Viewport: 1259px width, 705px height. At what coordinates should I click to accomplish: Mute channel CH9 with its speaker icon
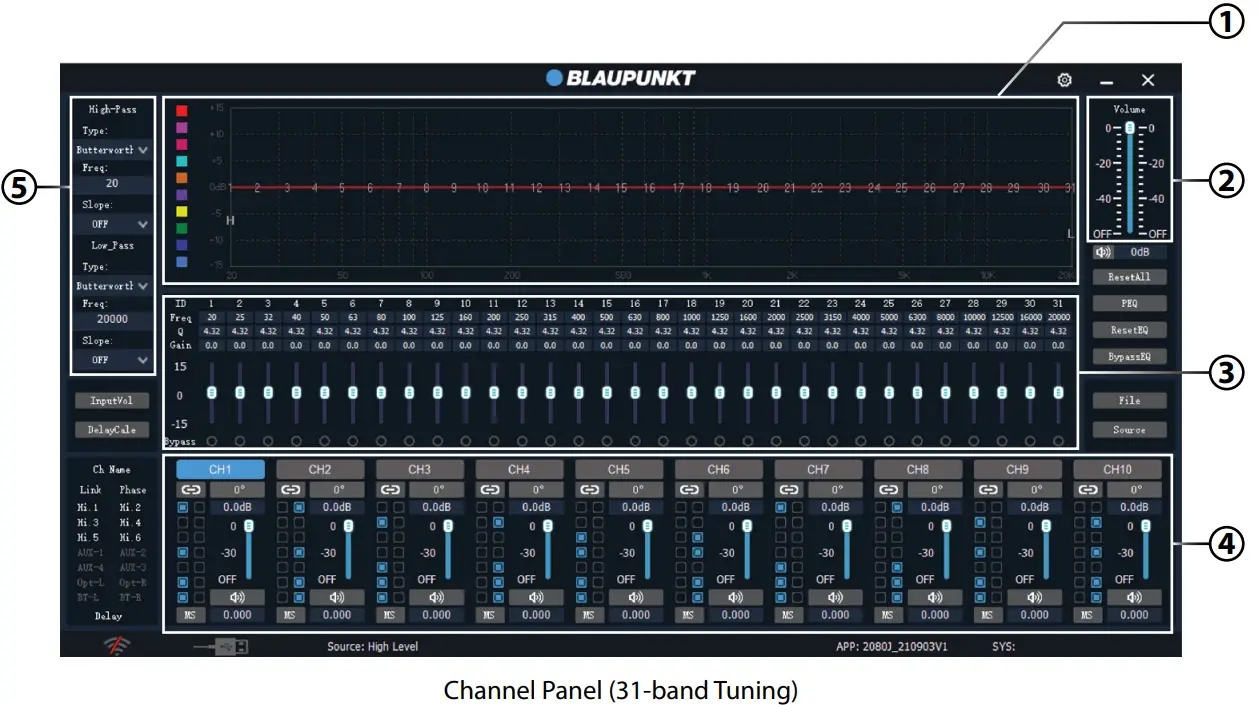coord(1035,597)
